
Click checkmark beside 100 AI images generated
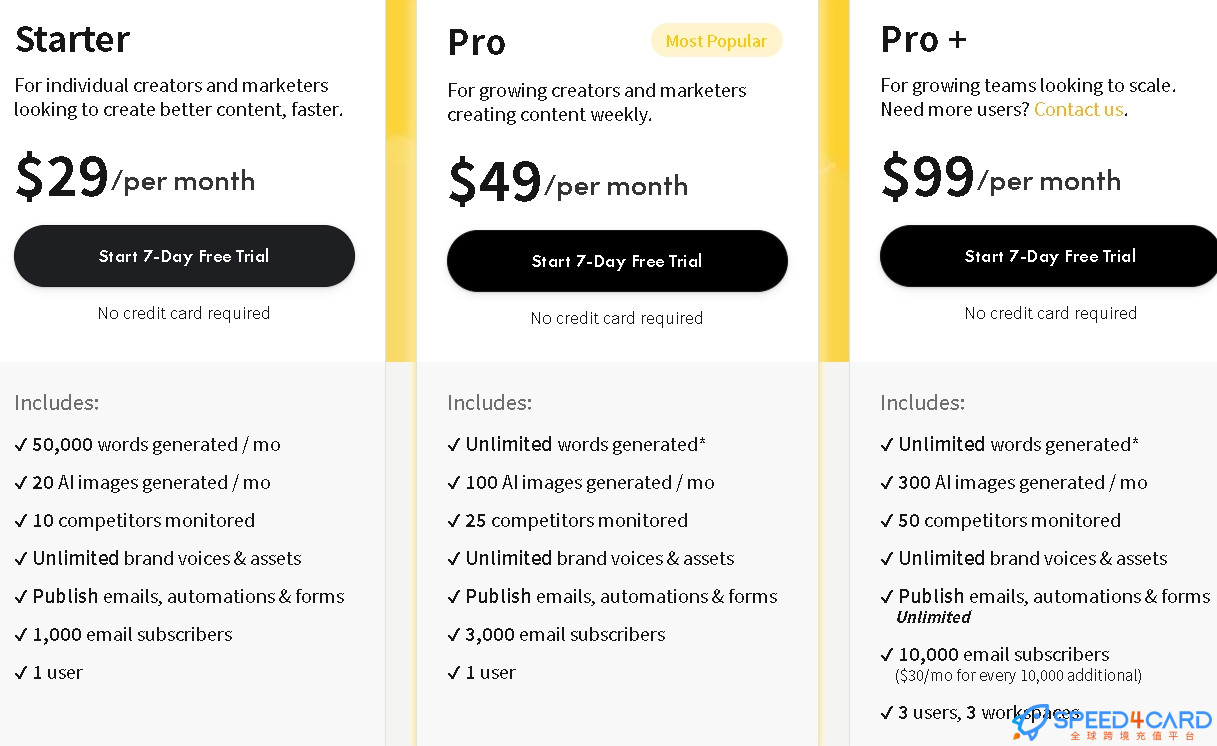click(454, 483)
